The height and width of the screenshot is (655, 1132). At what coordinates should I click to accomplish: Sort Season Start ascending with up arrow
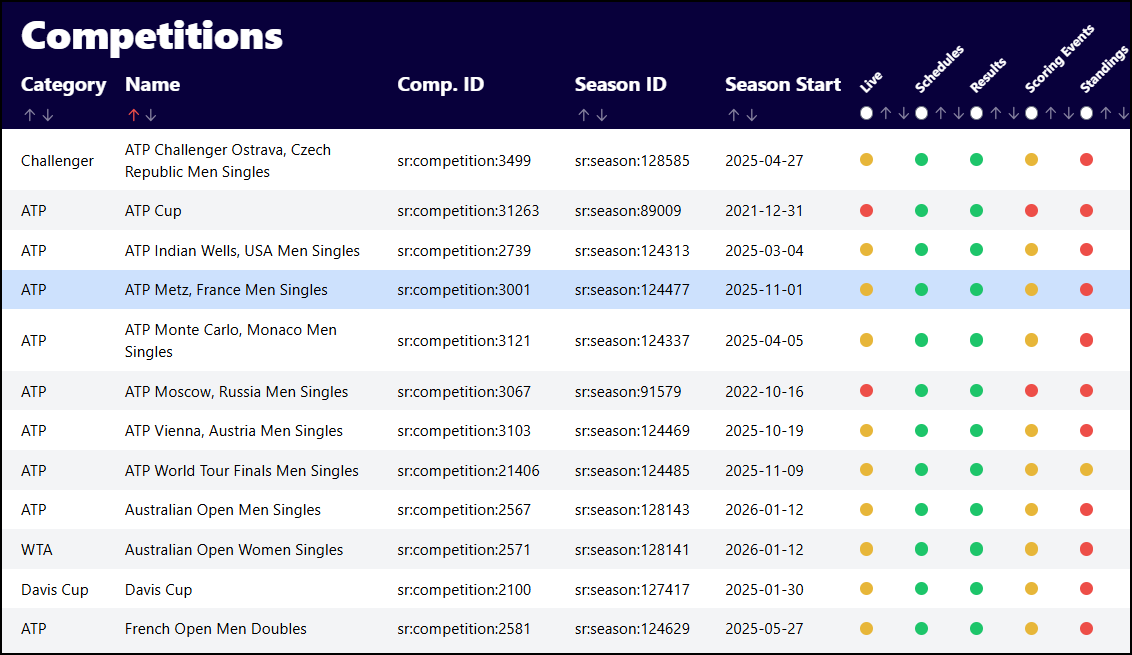pos(733,115)
